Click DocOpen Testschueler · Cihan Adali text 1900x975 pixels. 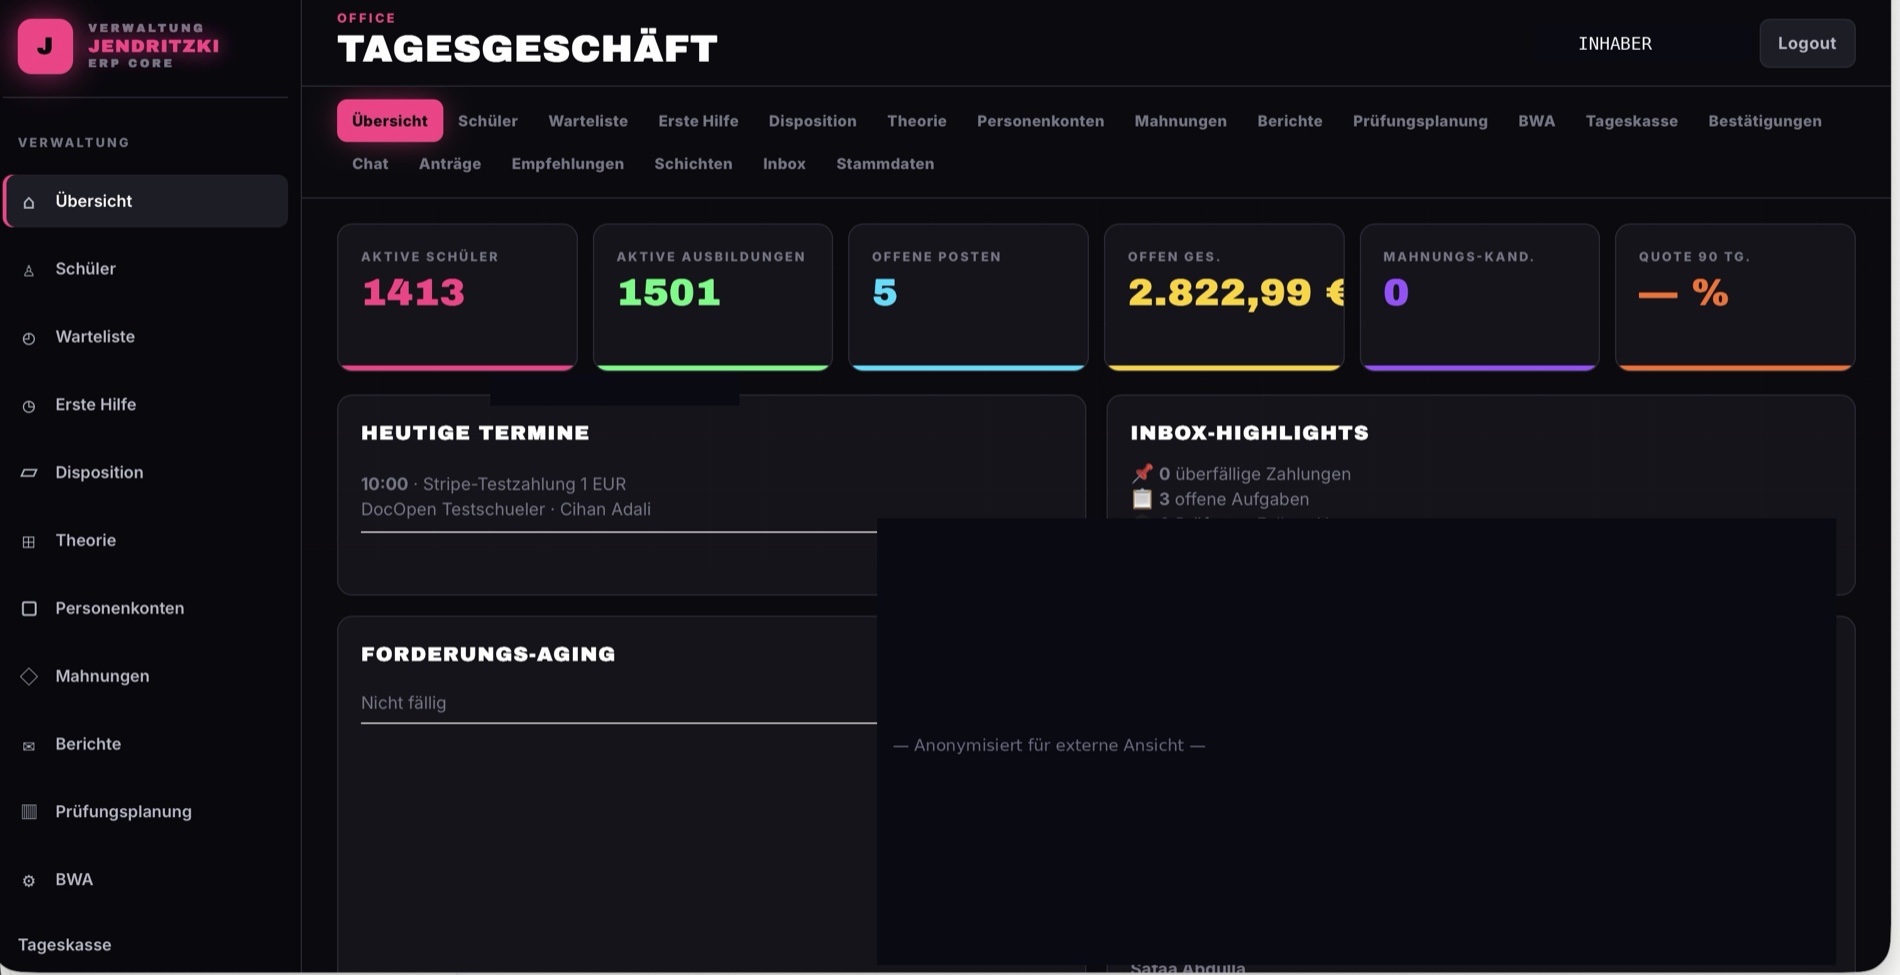tap(506, 509)
